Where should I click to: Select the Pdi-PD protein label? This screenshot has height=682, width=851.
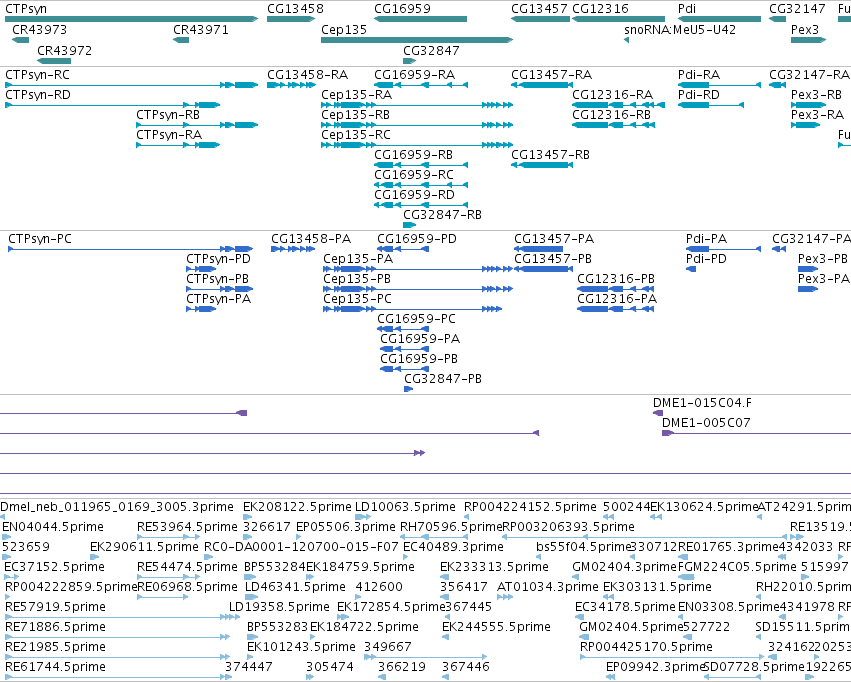coord(706,259)
